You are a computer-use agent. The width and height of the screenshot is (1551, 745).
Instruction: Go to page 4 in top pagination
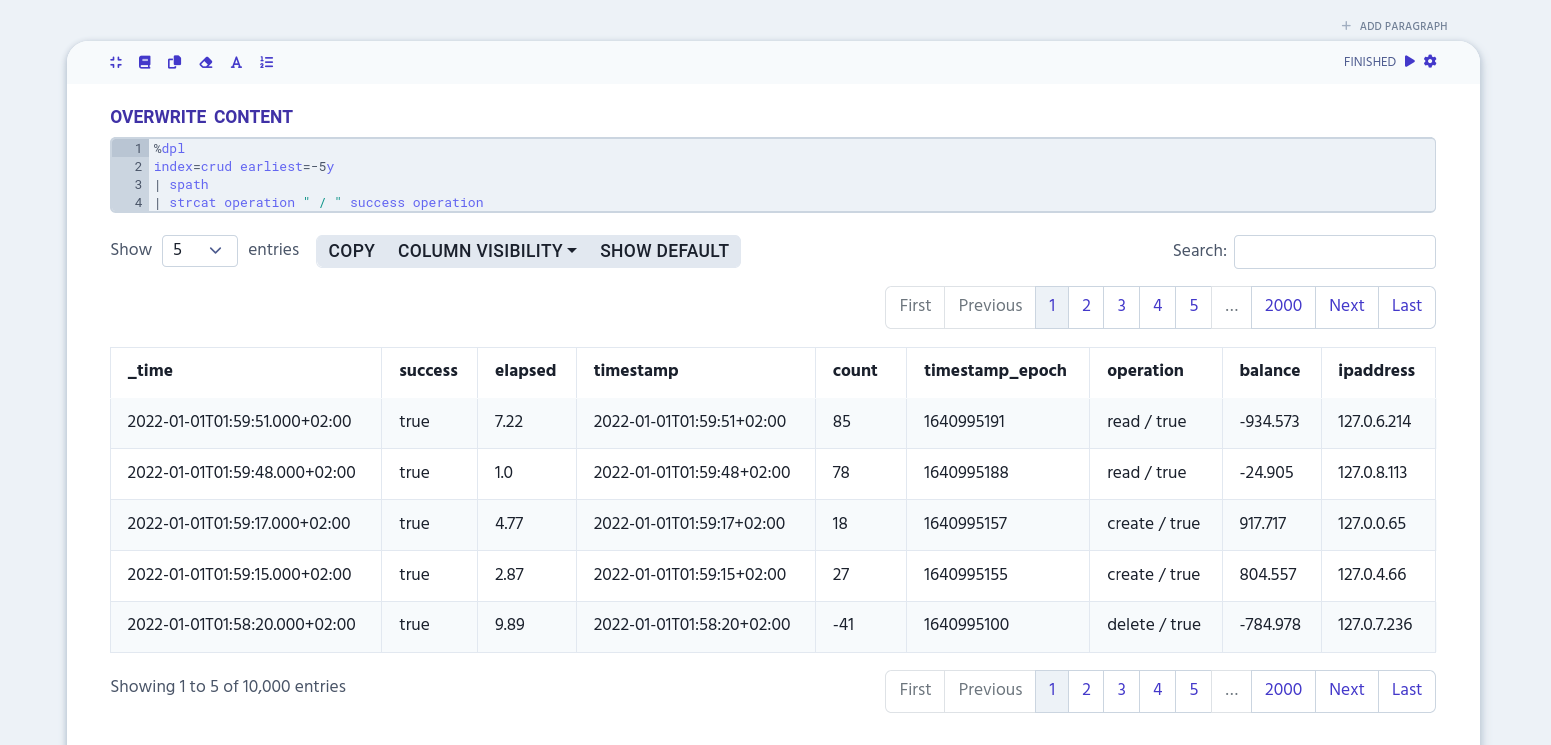1158,306
